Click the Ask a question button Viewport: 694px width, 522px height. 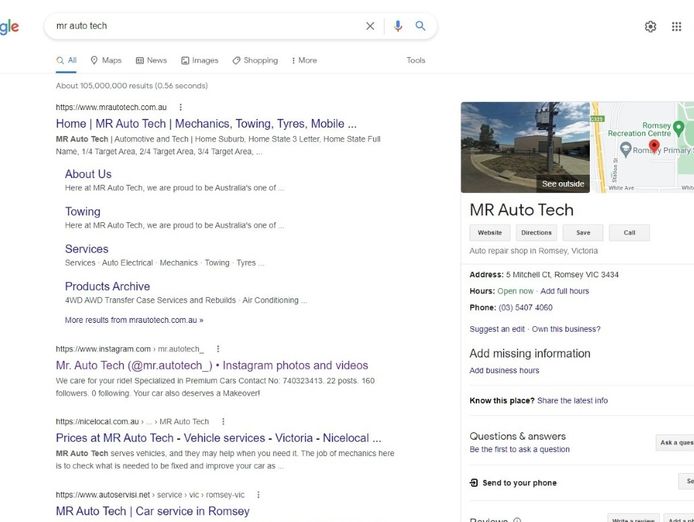pyautogui.click(x=675, y=442)
